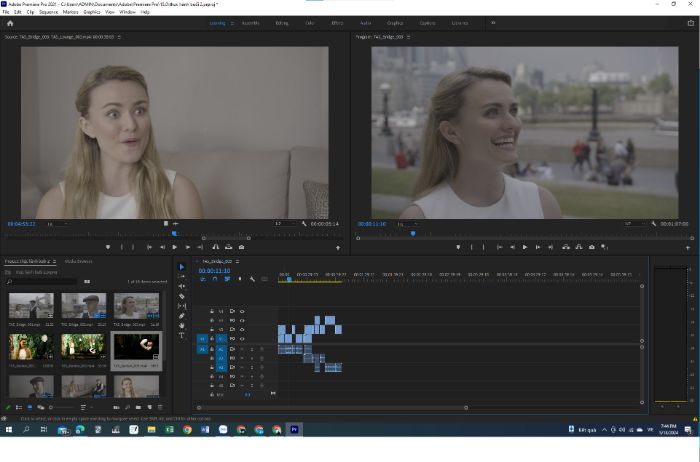Go to the Home screen icon
The width and height of the screenshot is (700, 462).
[10, 23]
